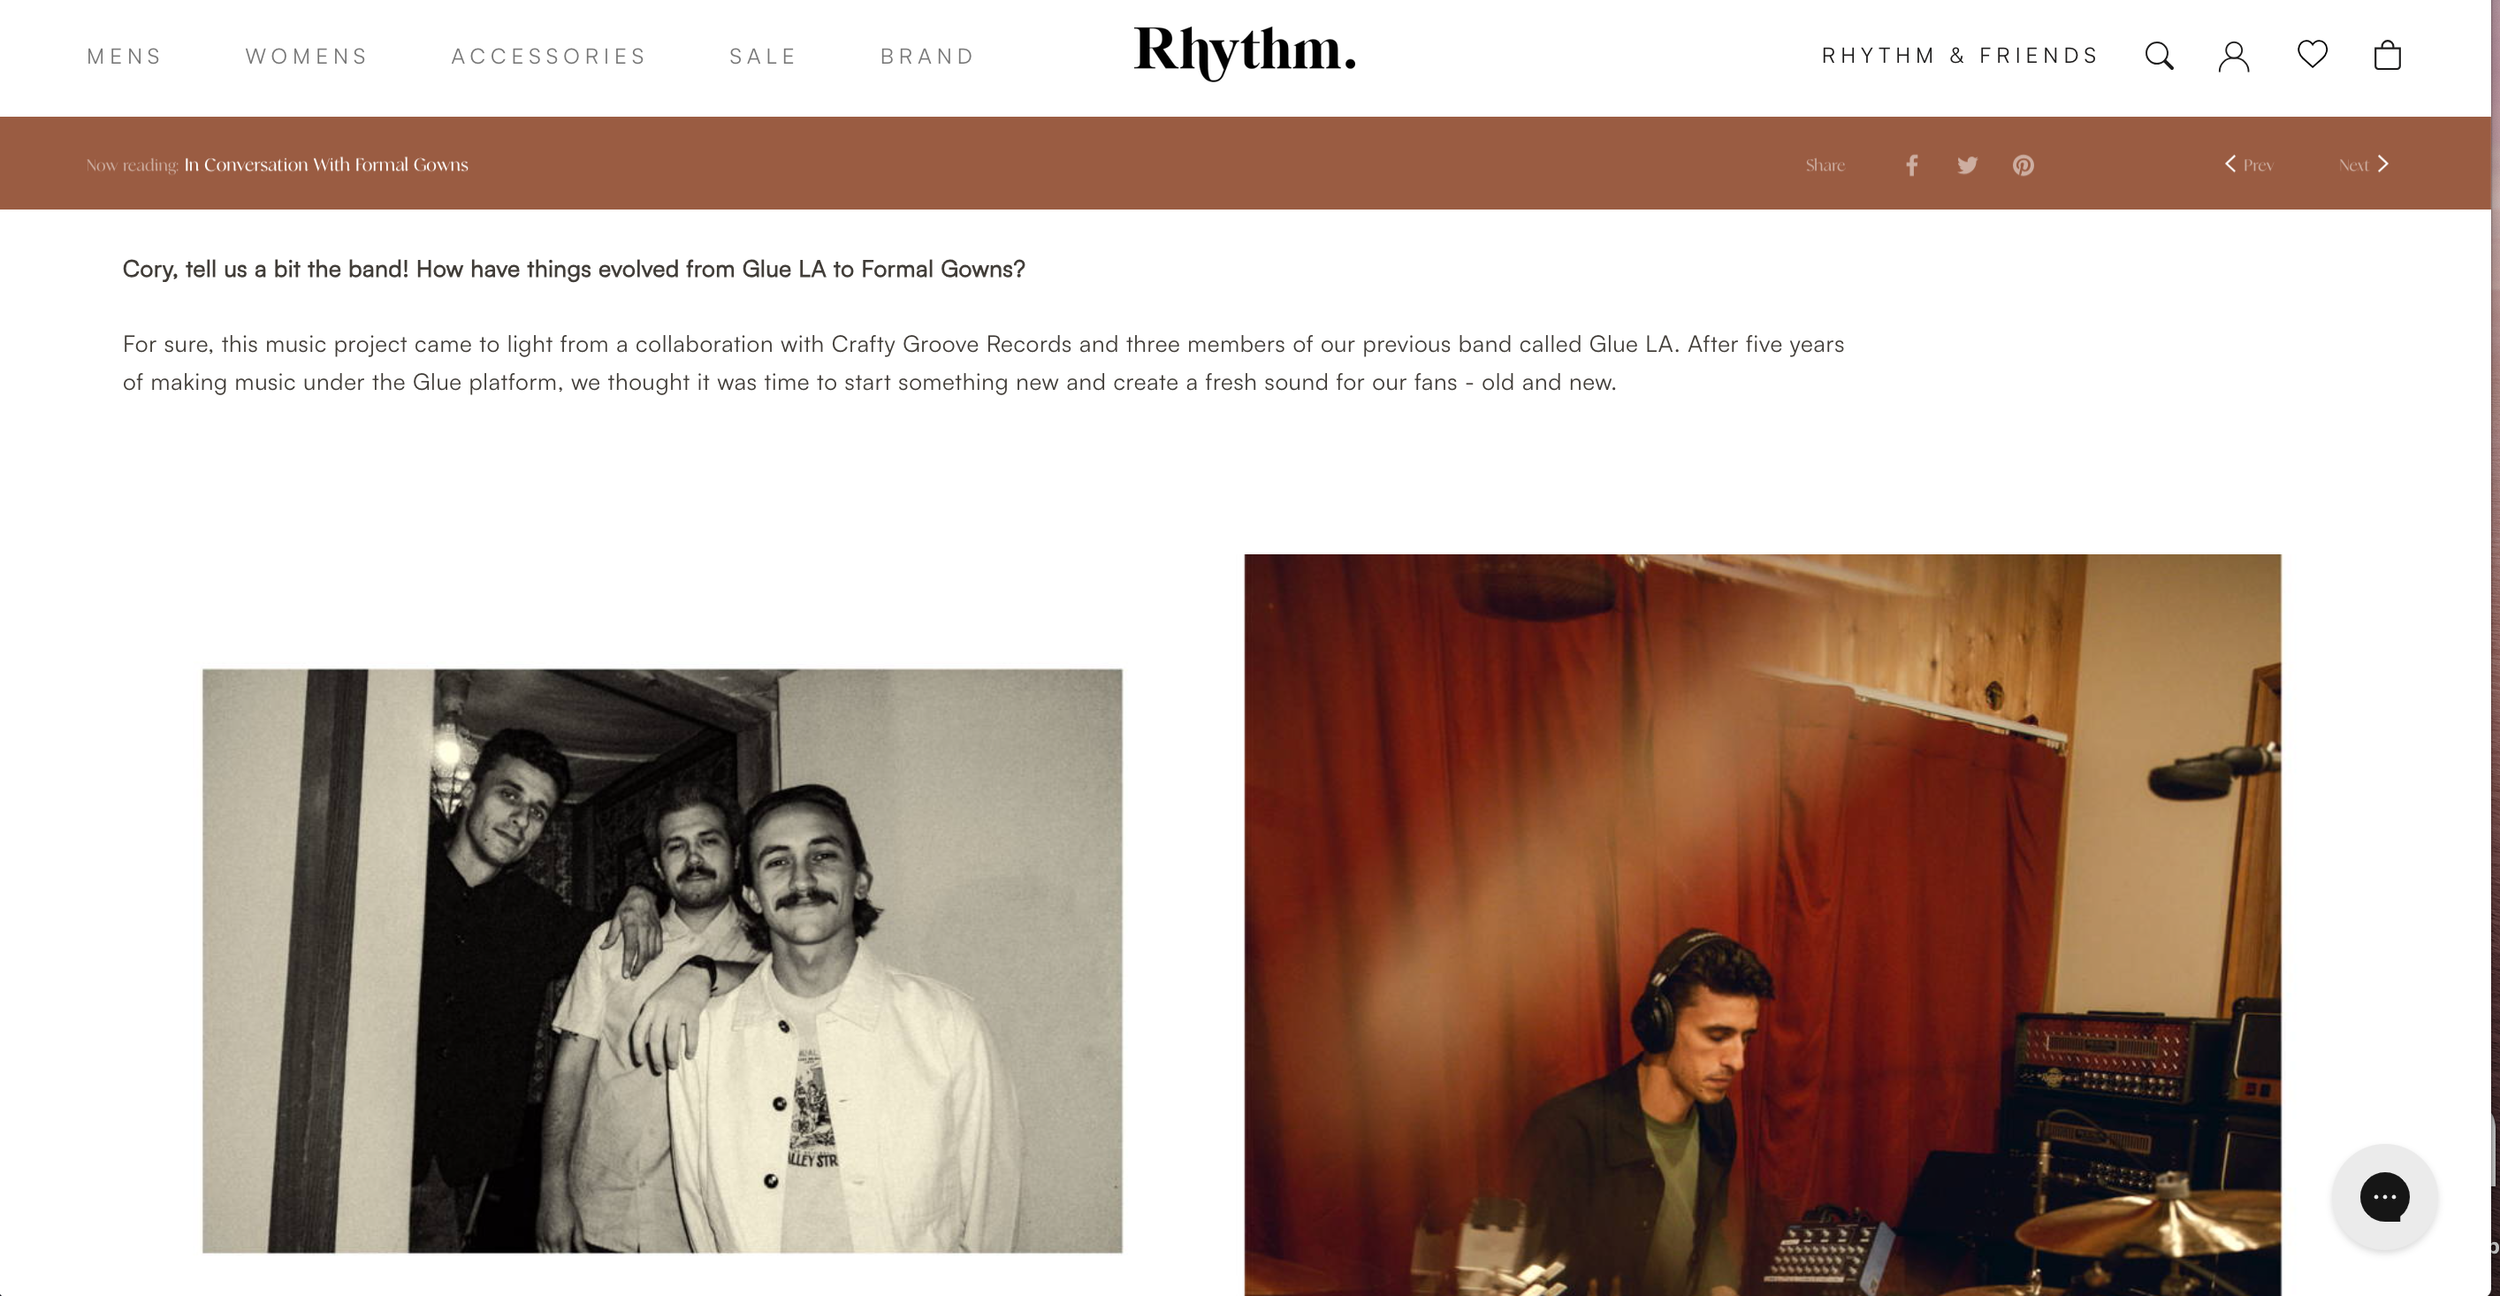Open the Womens menu
The height and width of the screenshot is (1296, 2500).
[306, 57]
